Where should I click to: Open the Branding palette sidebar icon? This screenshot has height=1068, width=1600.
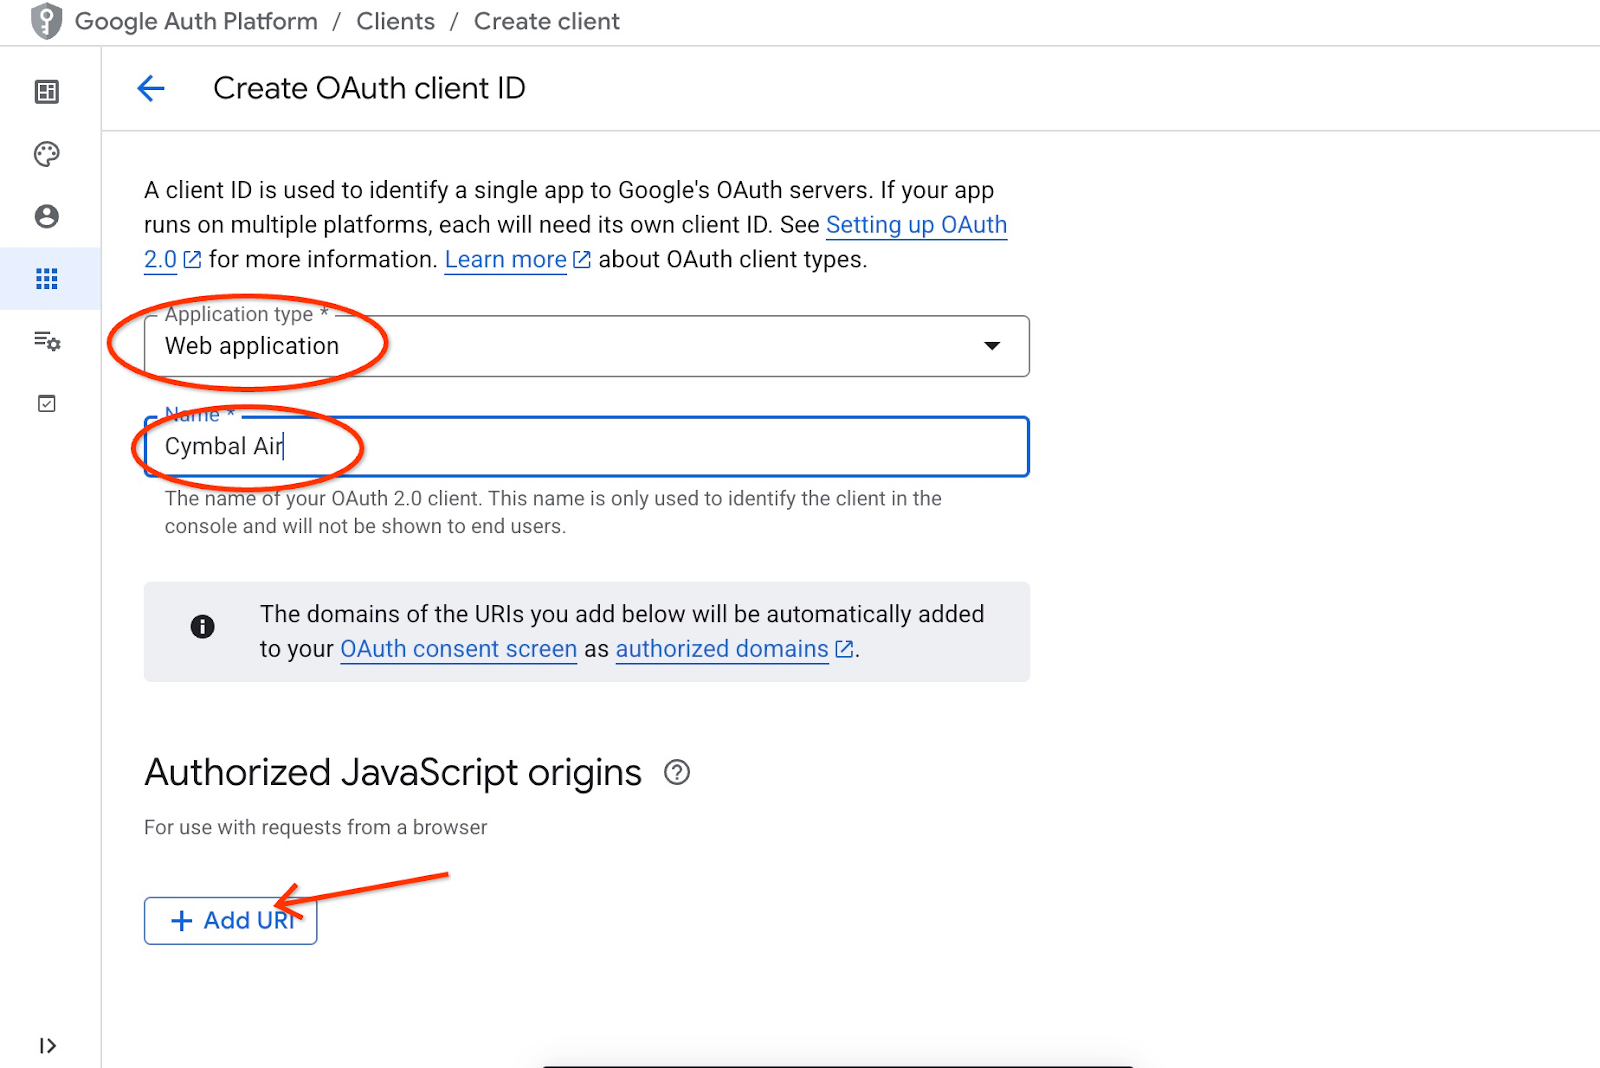tap(47, 154)
